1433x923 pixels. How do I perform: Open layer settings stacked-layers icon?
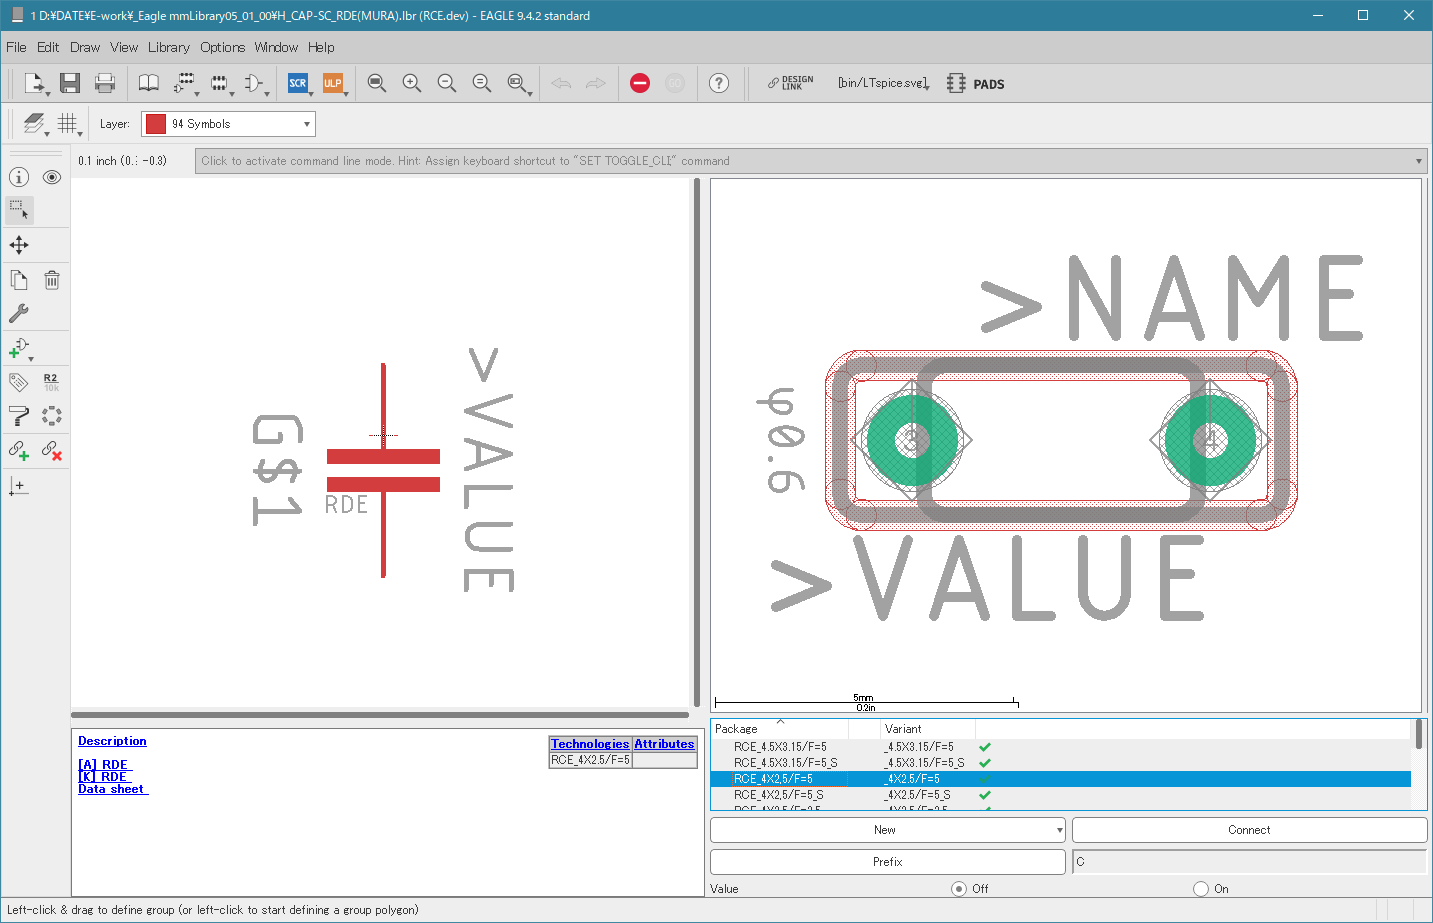(x=35, y=124)
